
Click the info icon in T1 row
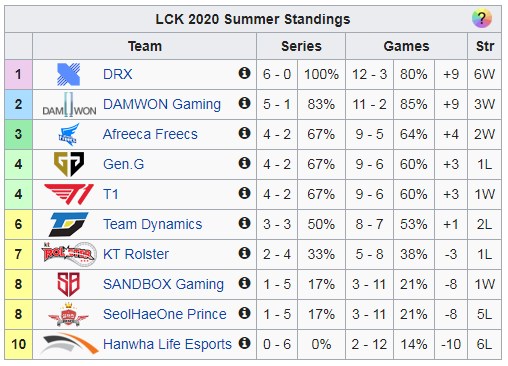coord(244,193)
